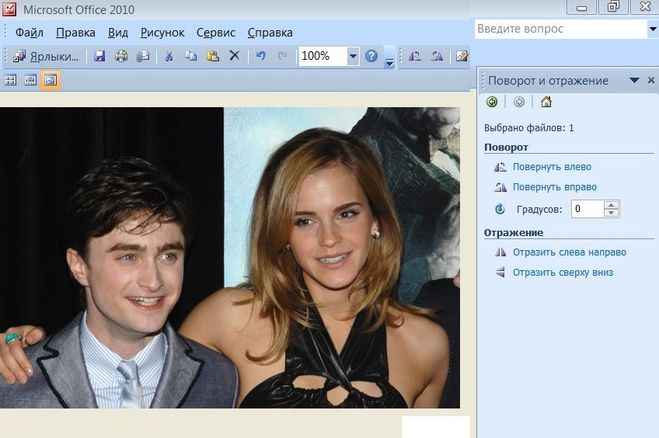Screen dimensions: 659x438
Task: Expand the 100% zoom dropdown
Action: click(x=353, y=56)
